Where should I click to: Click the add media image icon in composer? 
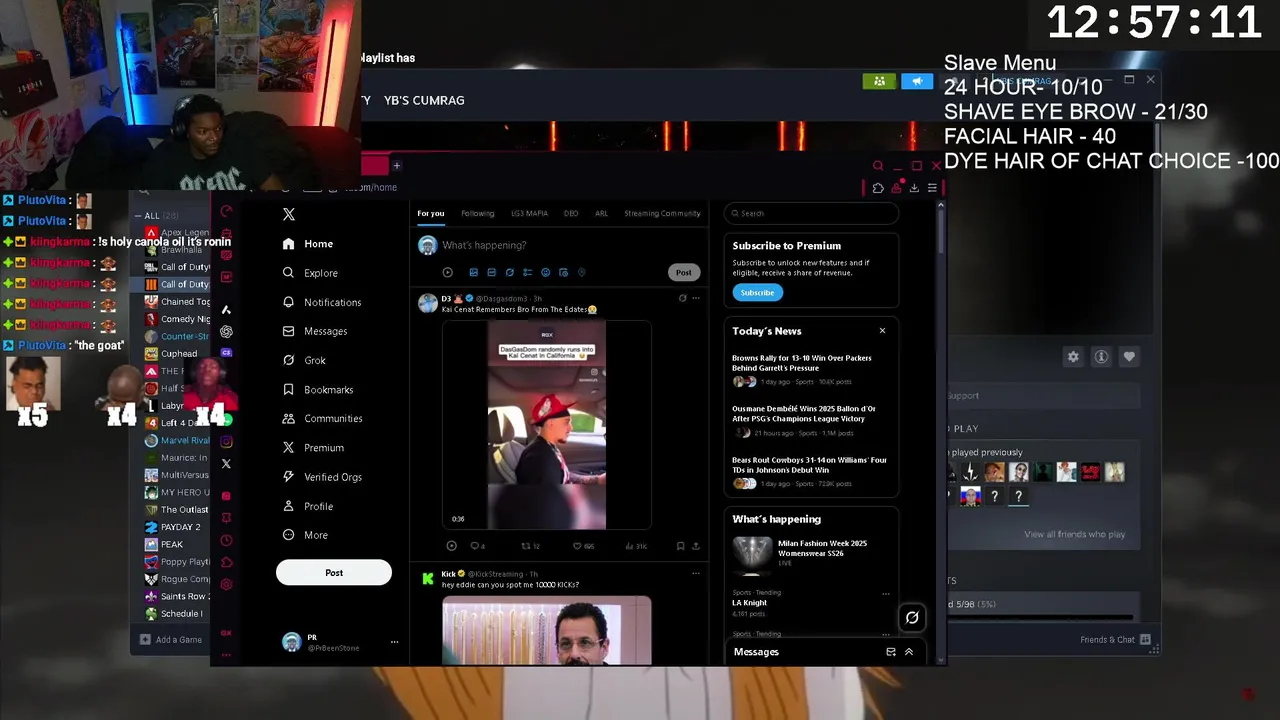pyautogui.click(x=473, y=272)
